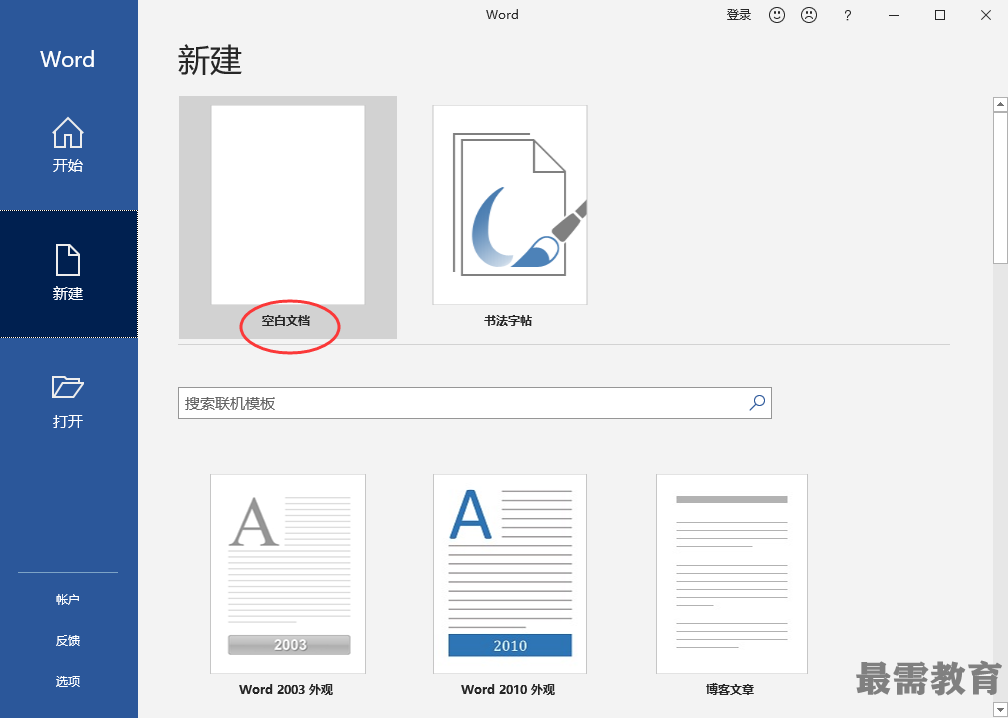Create a 空白文档 blank document
The height and width of the screenshot is (718, 1008).
288,217
